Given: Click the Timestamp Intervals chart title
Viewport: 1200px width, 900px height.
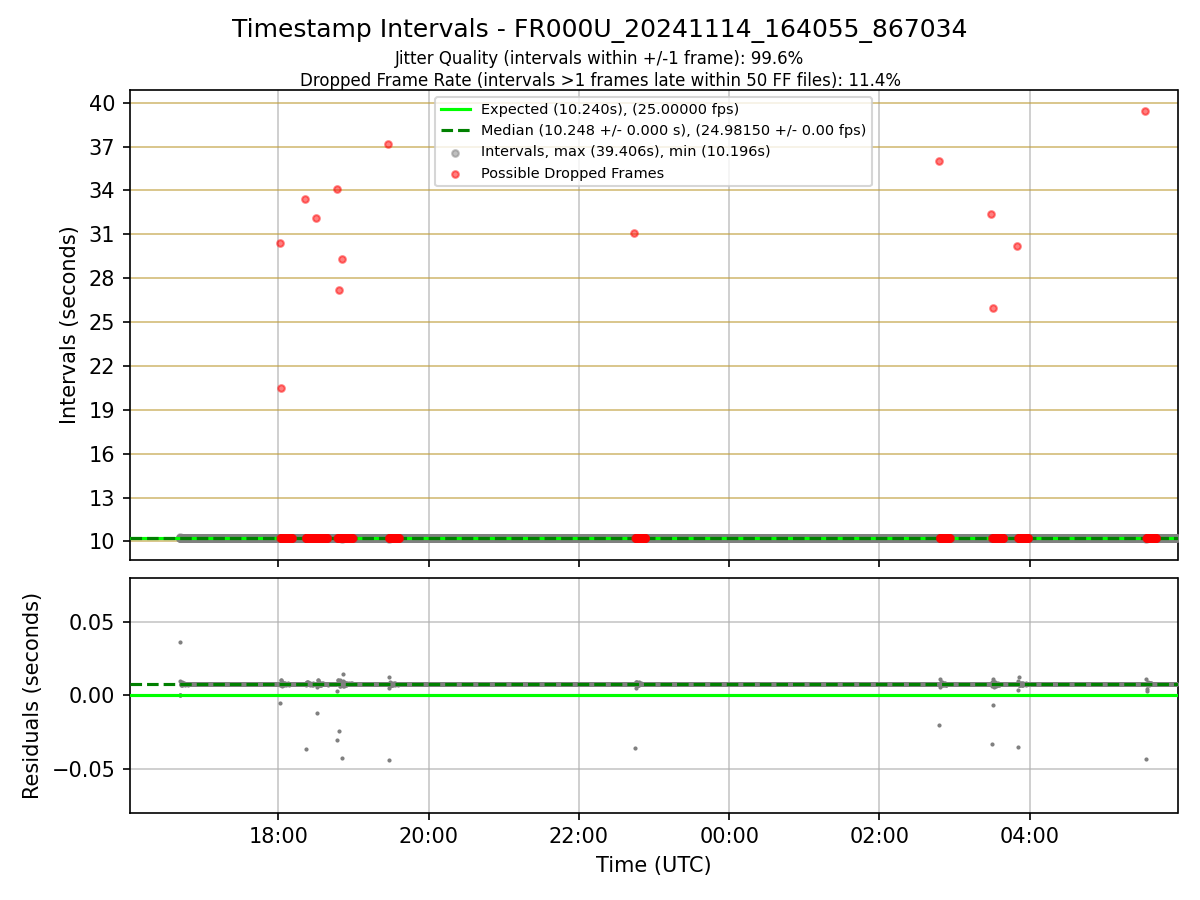Looking at the screenshot, I should point(600,29).
